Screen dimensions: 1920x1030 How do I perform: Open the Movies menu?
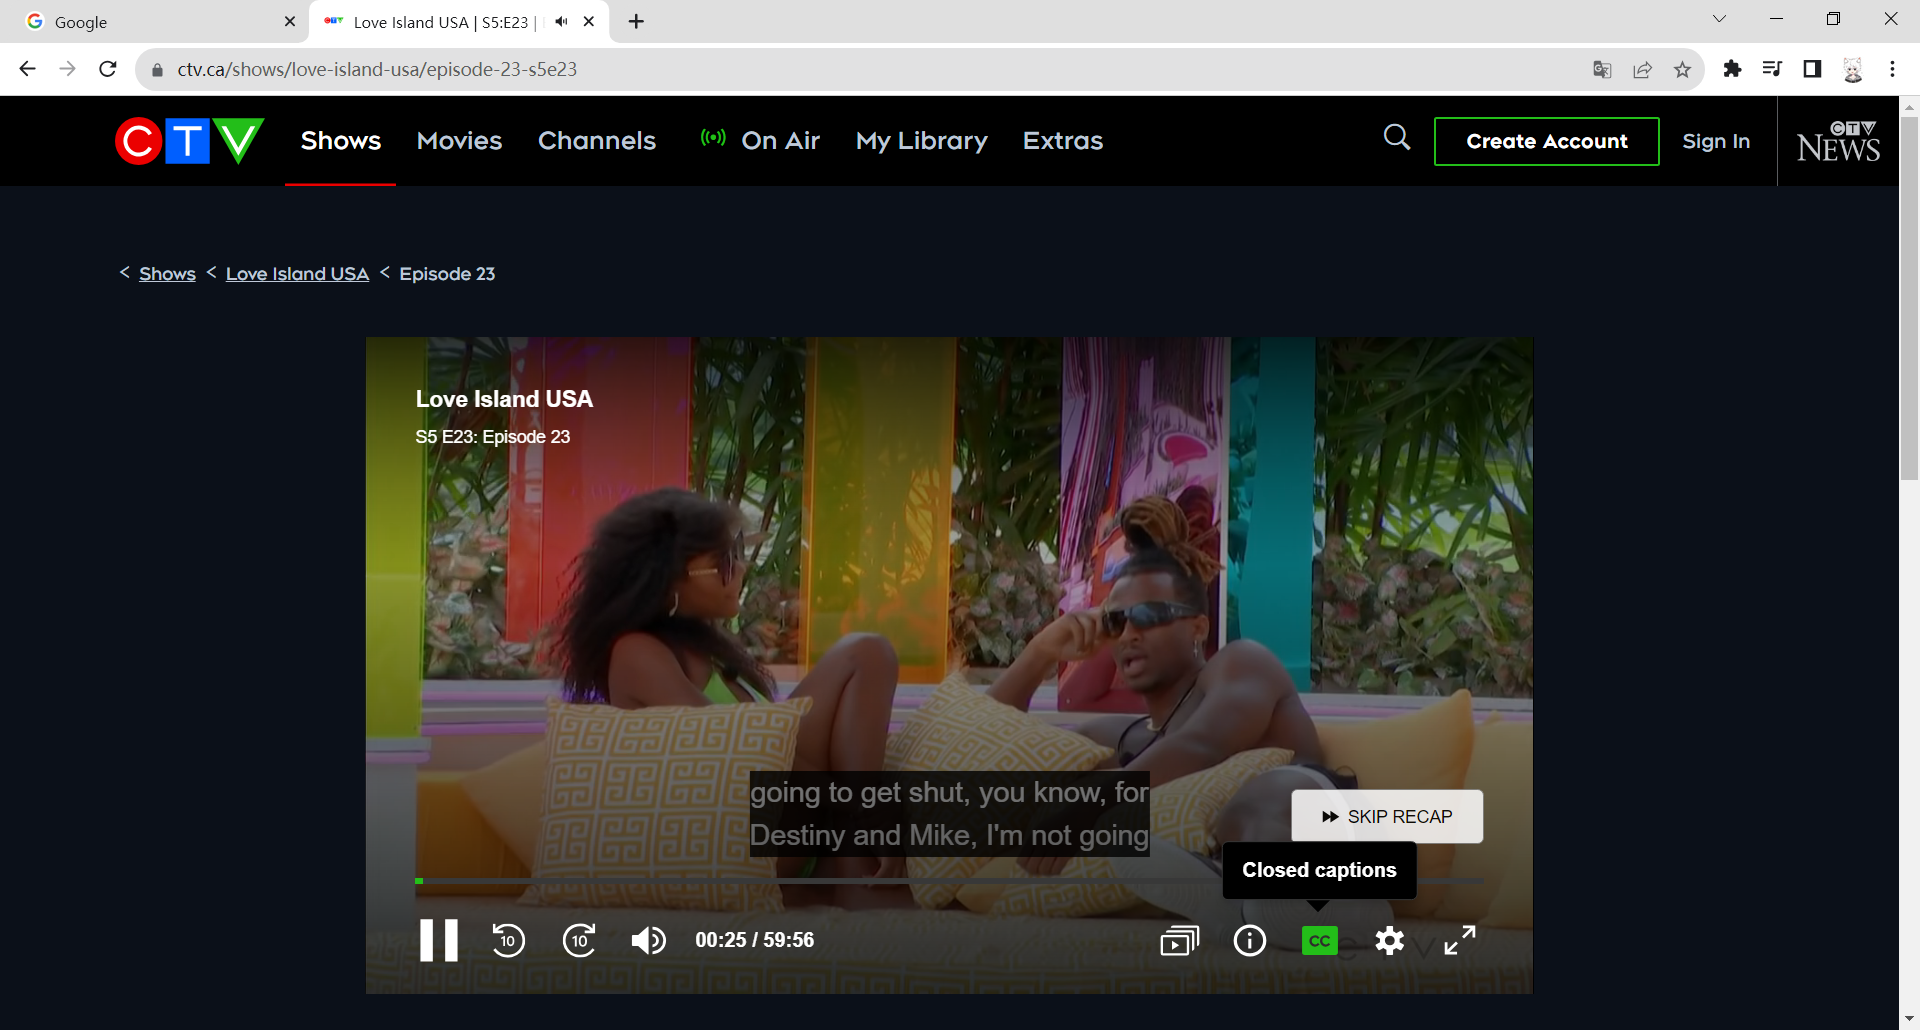pos(460,141)
